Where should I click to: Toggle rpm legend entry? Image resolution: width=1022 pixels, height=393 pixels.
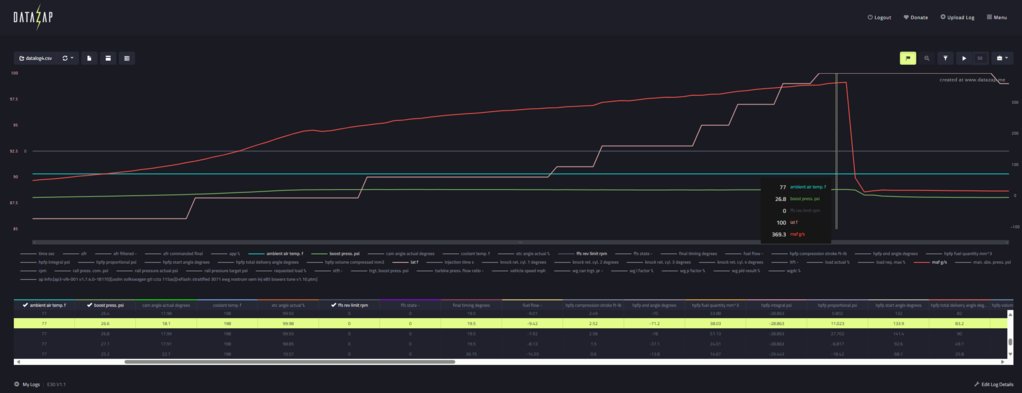coord(33,270)
